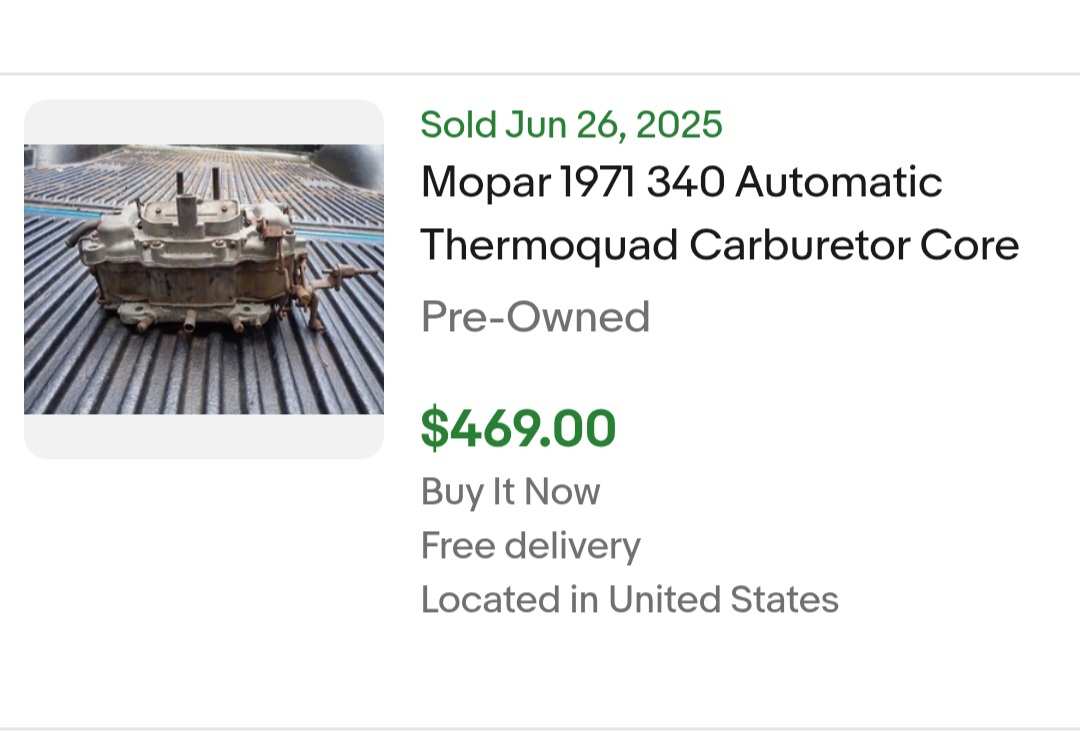Image resolution: width=1080 pixels, height=732 pixels.
Task: Click the gray strip below the thumbnail photo
Action: tap(204, 437)
